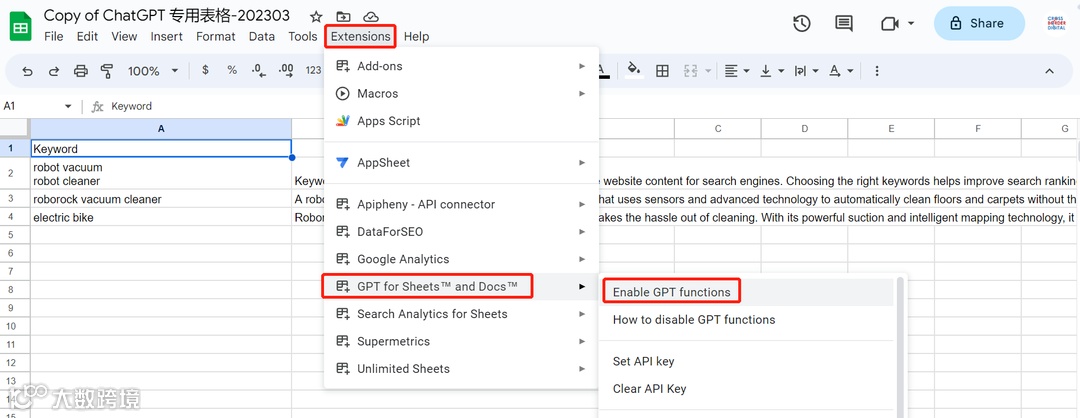Open the Tools menu
1080x418 pixels.
coord(302,36)
